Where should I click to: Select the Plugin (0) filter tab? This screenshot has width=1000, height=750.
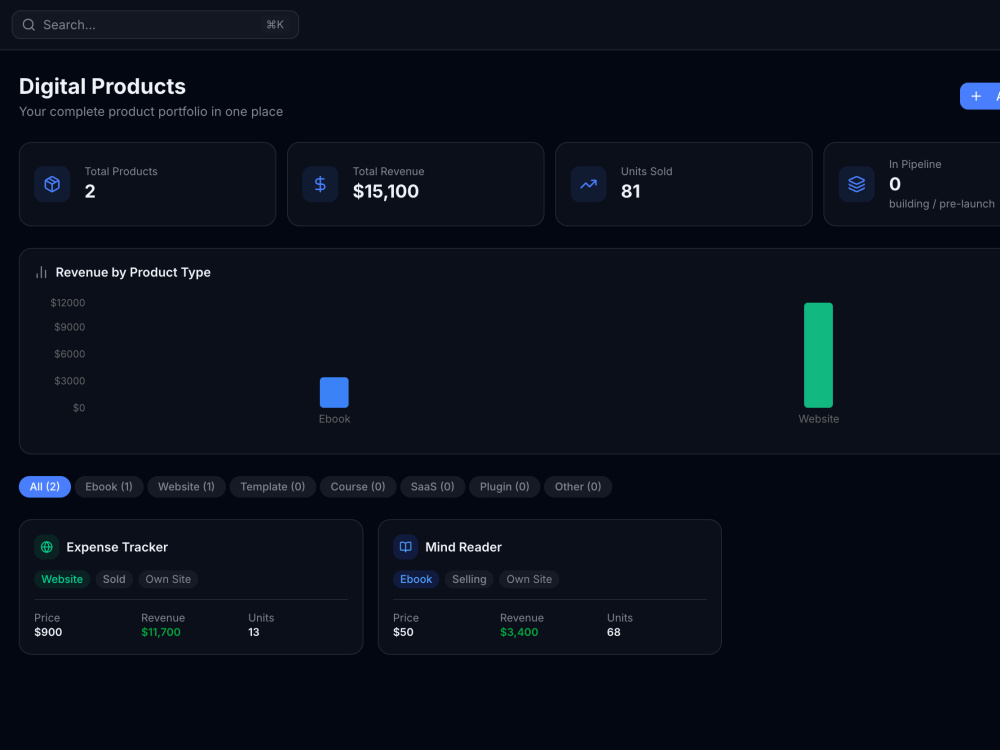(504, 487)
